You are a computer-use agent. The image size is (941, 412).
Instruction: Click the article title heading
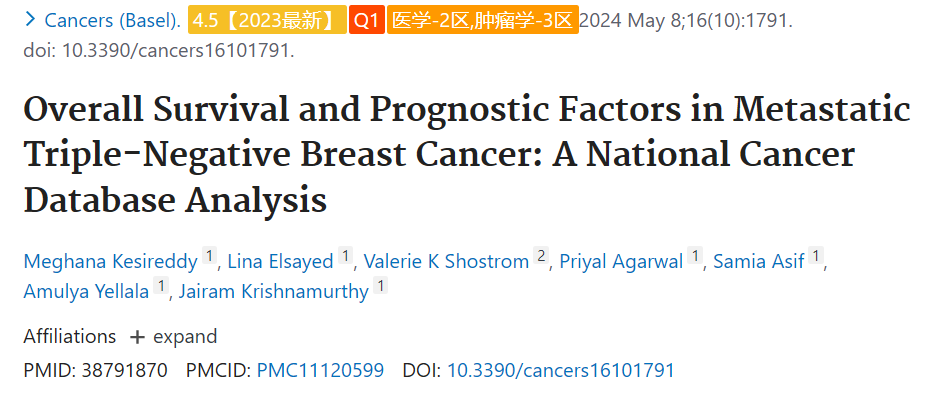[467, 155]
